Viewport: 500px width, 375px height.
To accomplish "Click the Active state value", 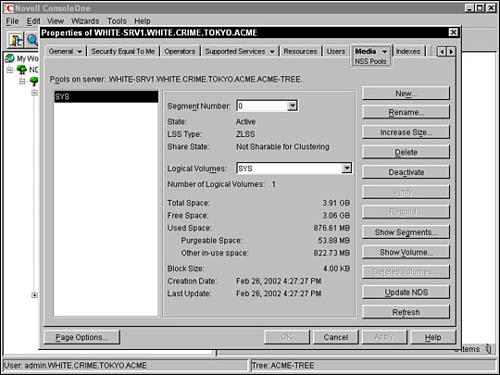I will point(246,122).
